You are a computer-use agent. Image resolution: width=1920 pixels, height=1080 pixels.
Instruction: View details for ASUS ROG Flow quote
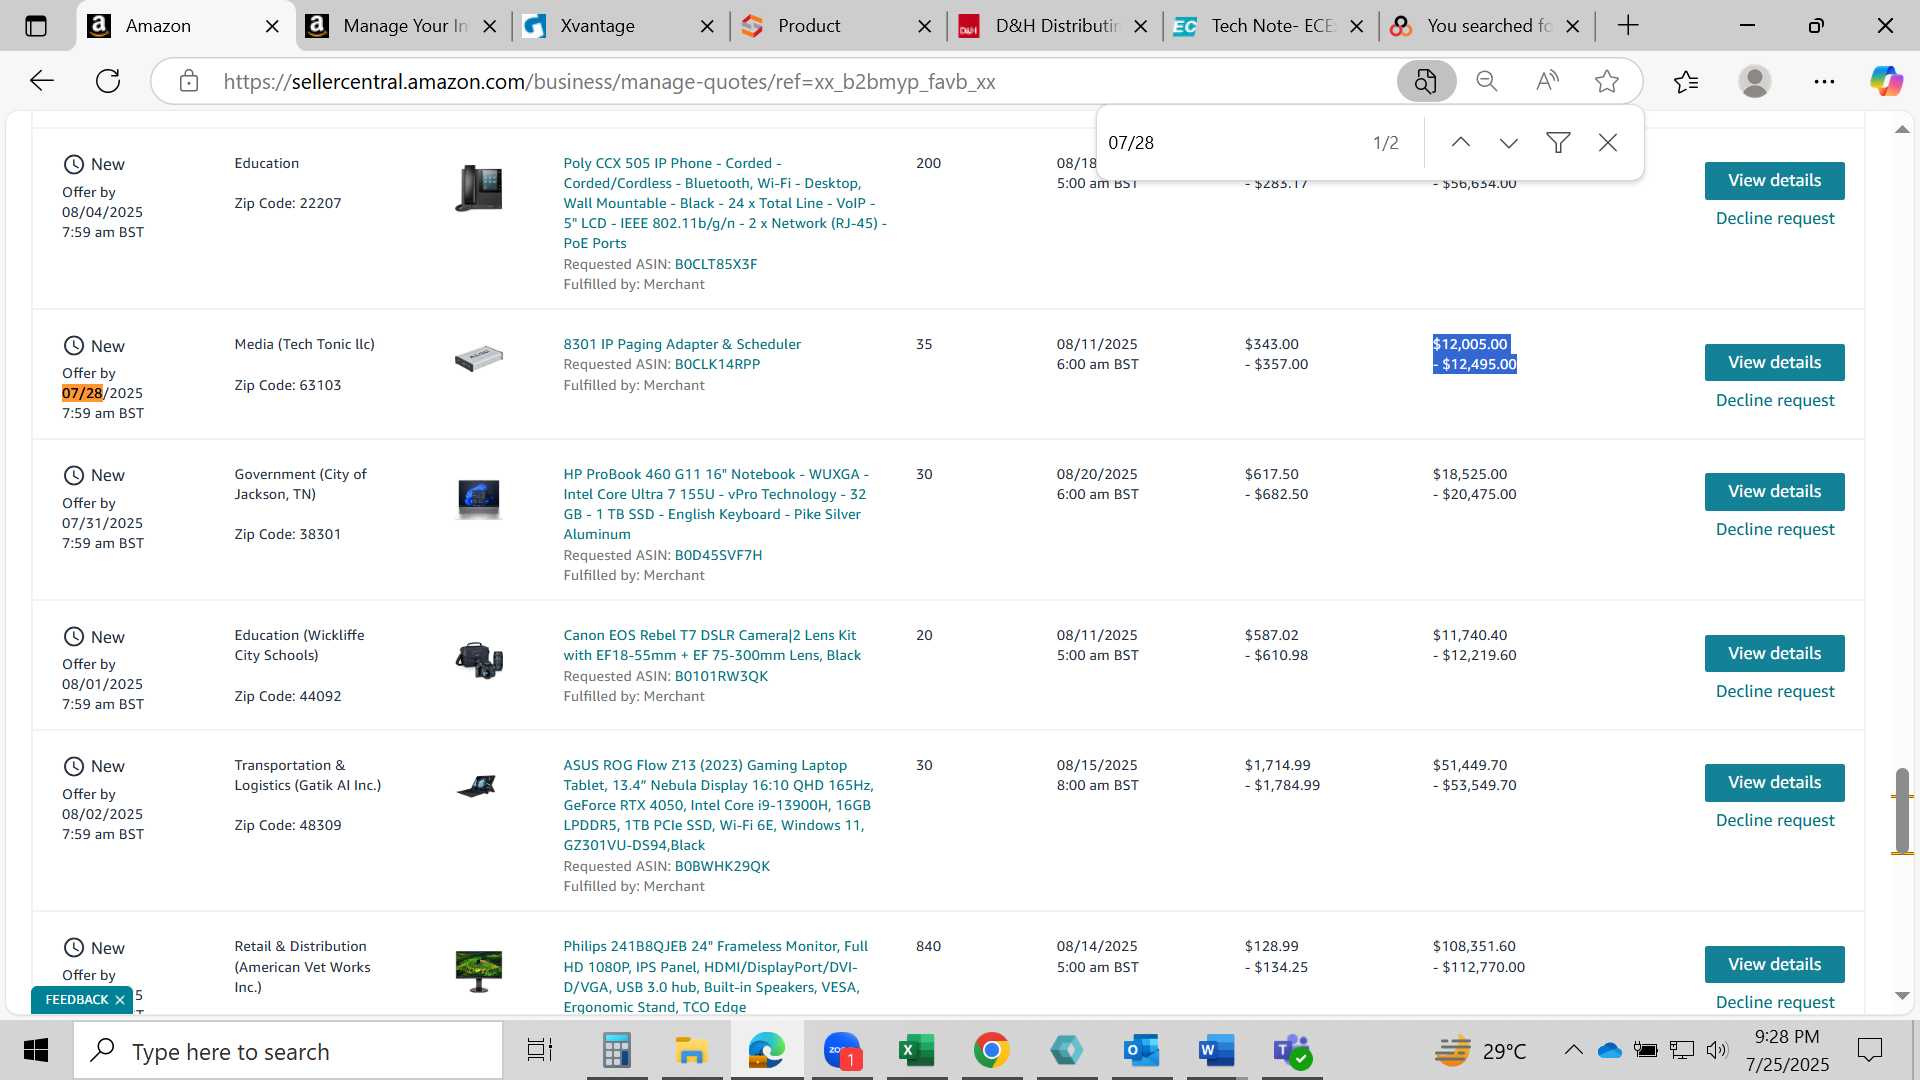click(1774, 782)
